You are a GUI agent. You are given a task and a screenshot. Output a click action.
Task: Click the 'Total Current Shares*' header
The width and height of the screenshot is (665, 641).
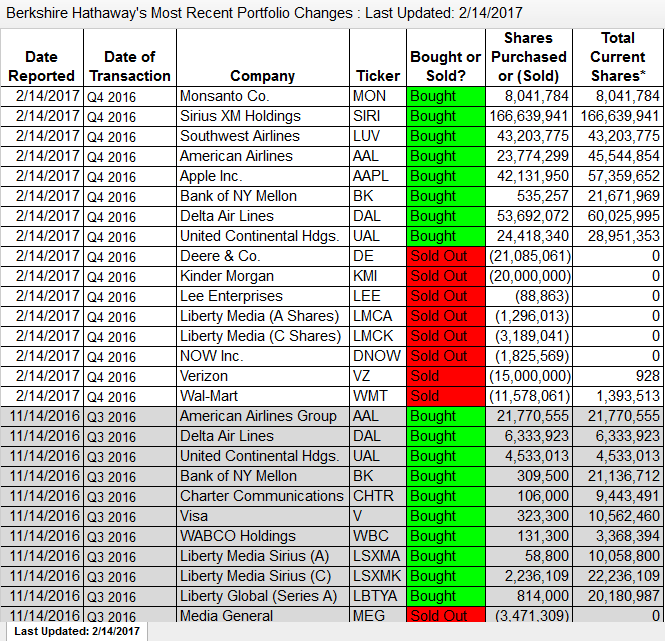click(x=619, y=58)
